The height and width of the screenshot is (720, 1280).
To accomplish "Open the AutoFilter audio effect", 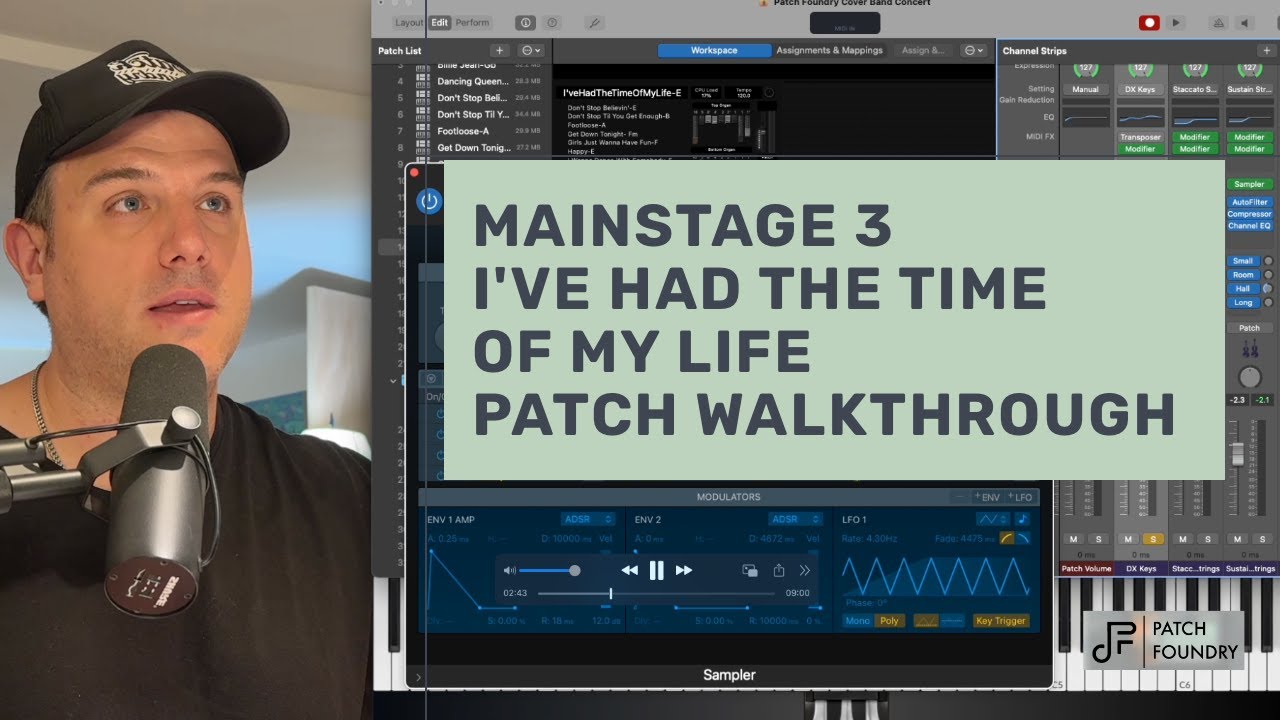I will pos(1249,202).
